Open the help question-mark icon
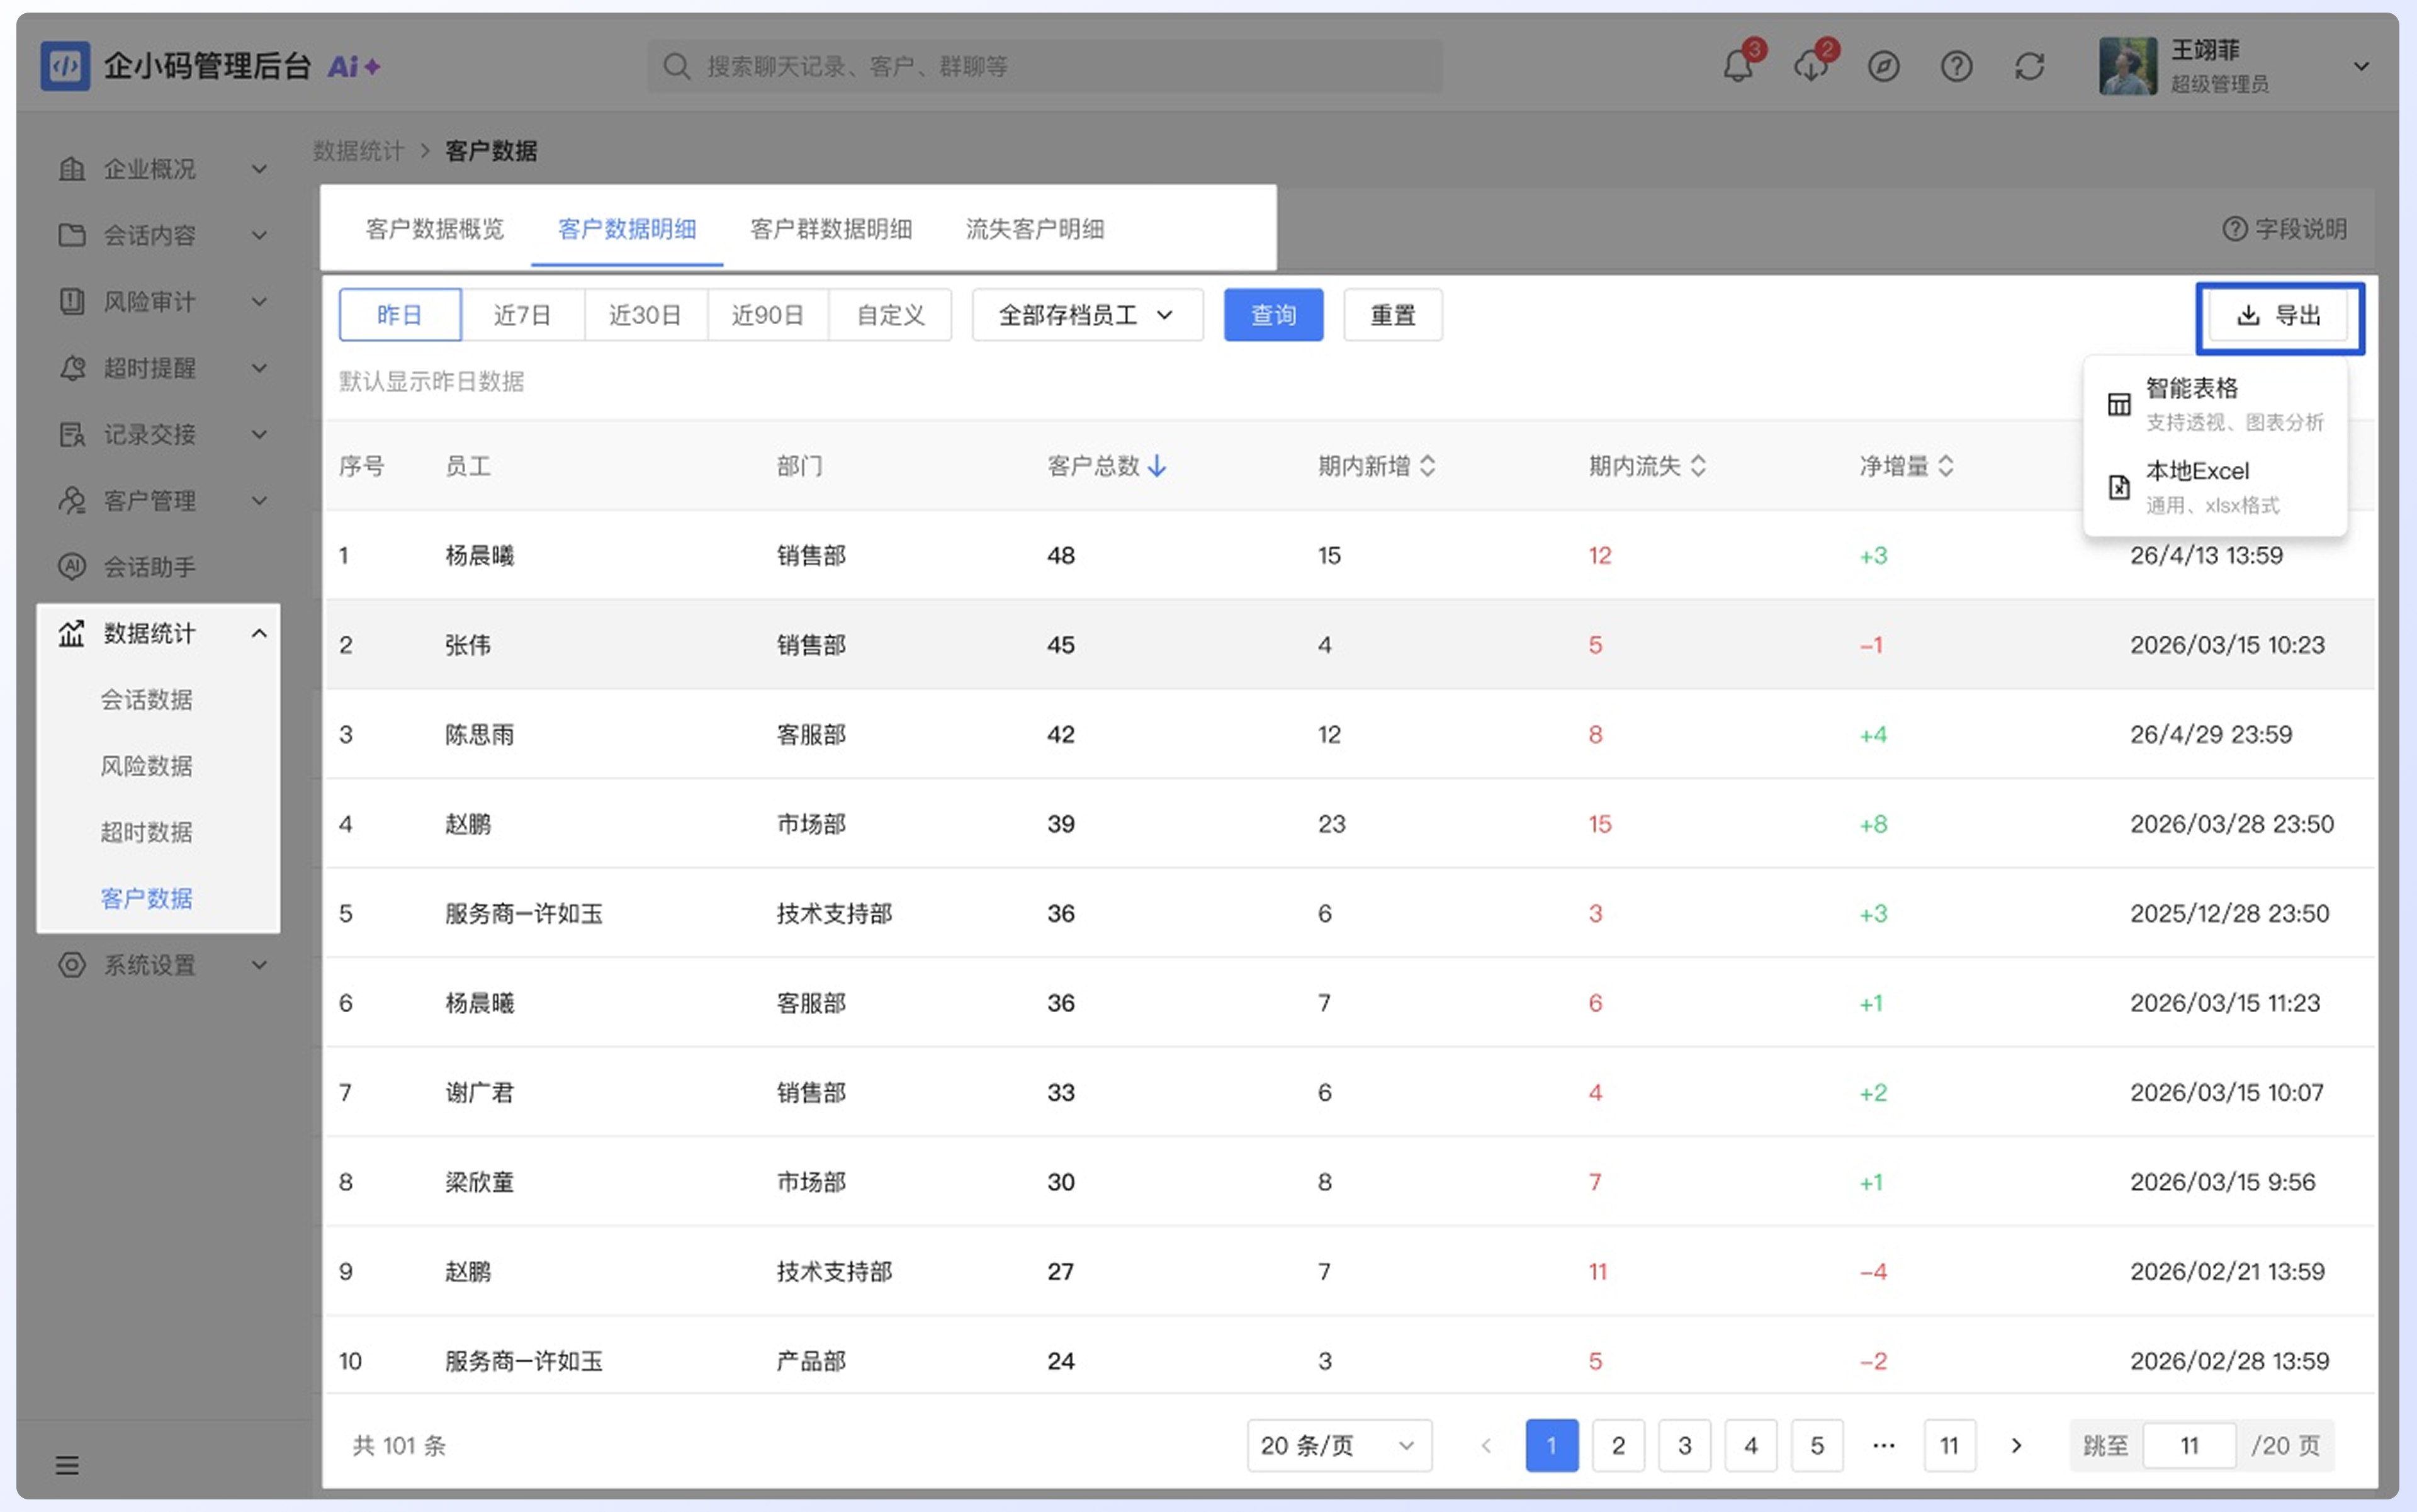The image size is (2417, 1512). click(1957, 67)
